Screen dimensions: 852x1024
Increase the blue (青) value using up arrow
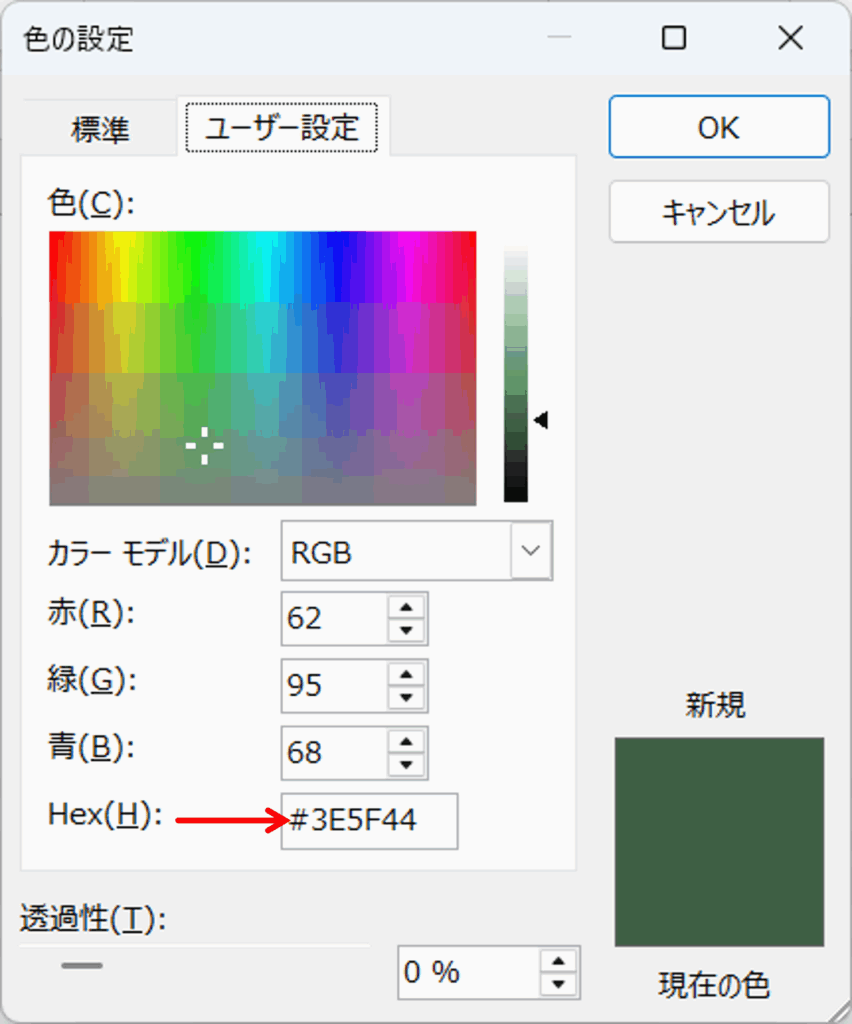[x=405, y=741]
